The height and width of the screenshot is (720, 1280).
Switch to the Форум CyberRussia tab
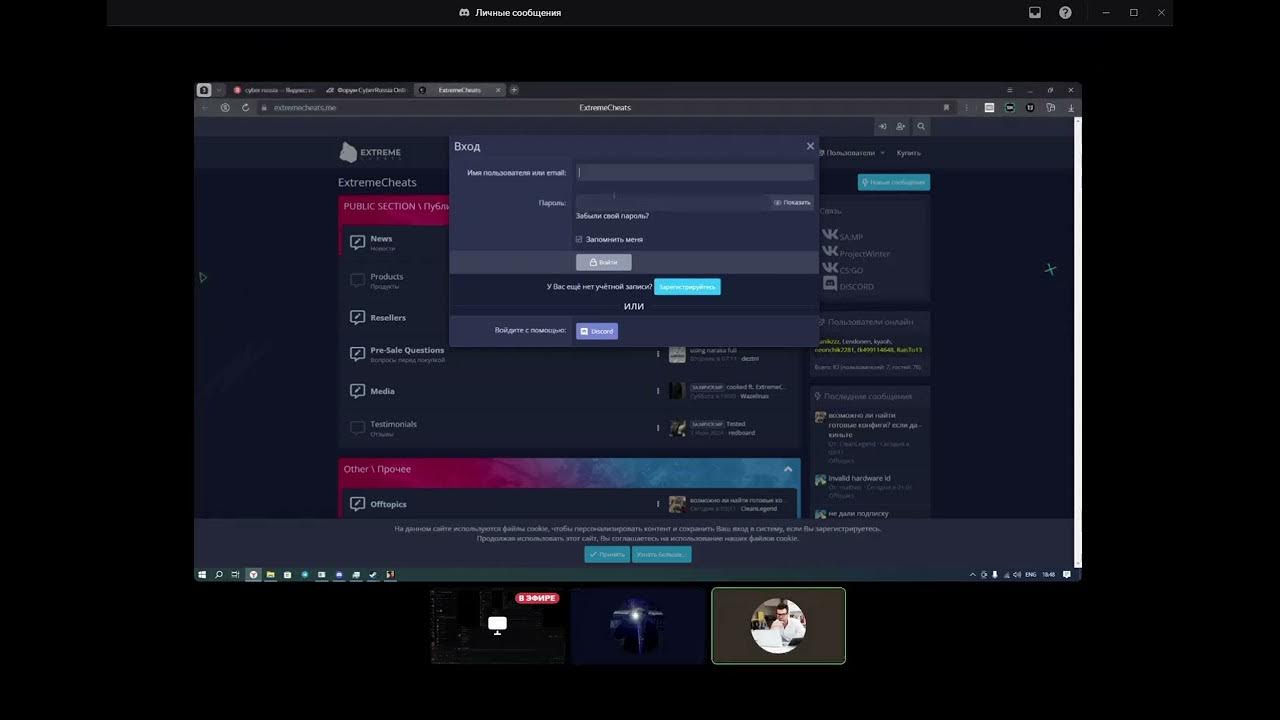(x=366, y=90)
